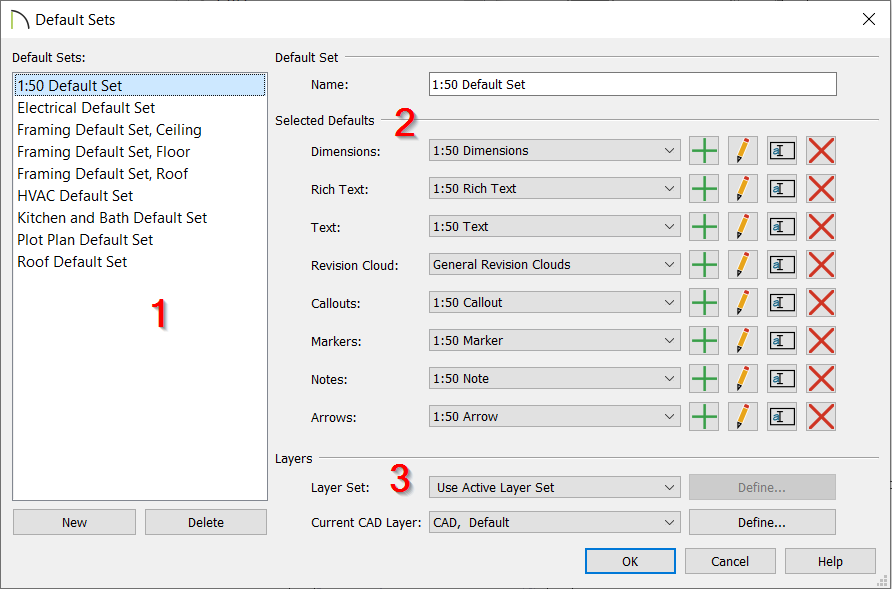Rename the Dimensions default
The height and width of the screenshot is (589, 892).
click(782, 151)
